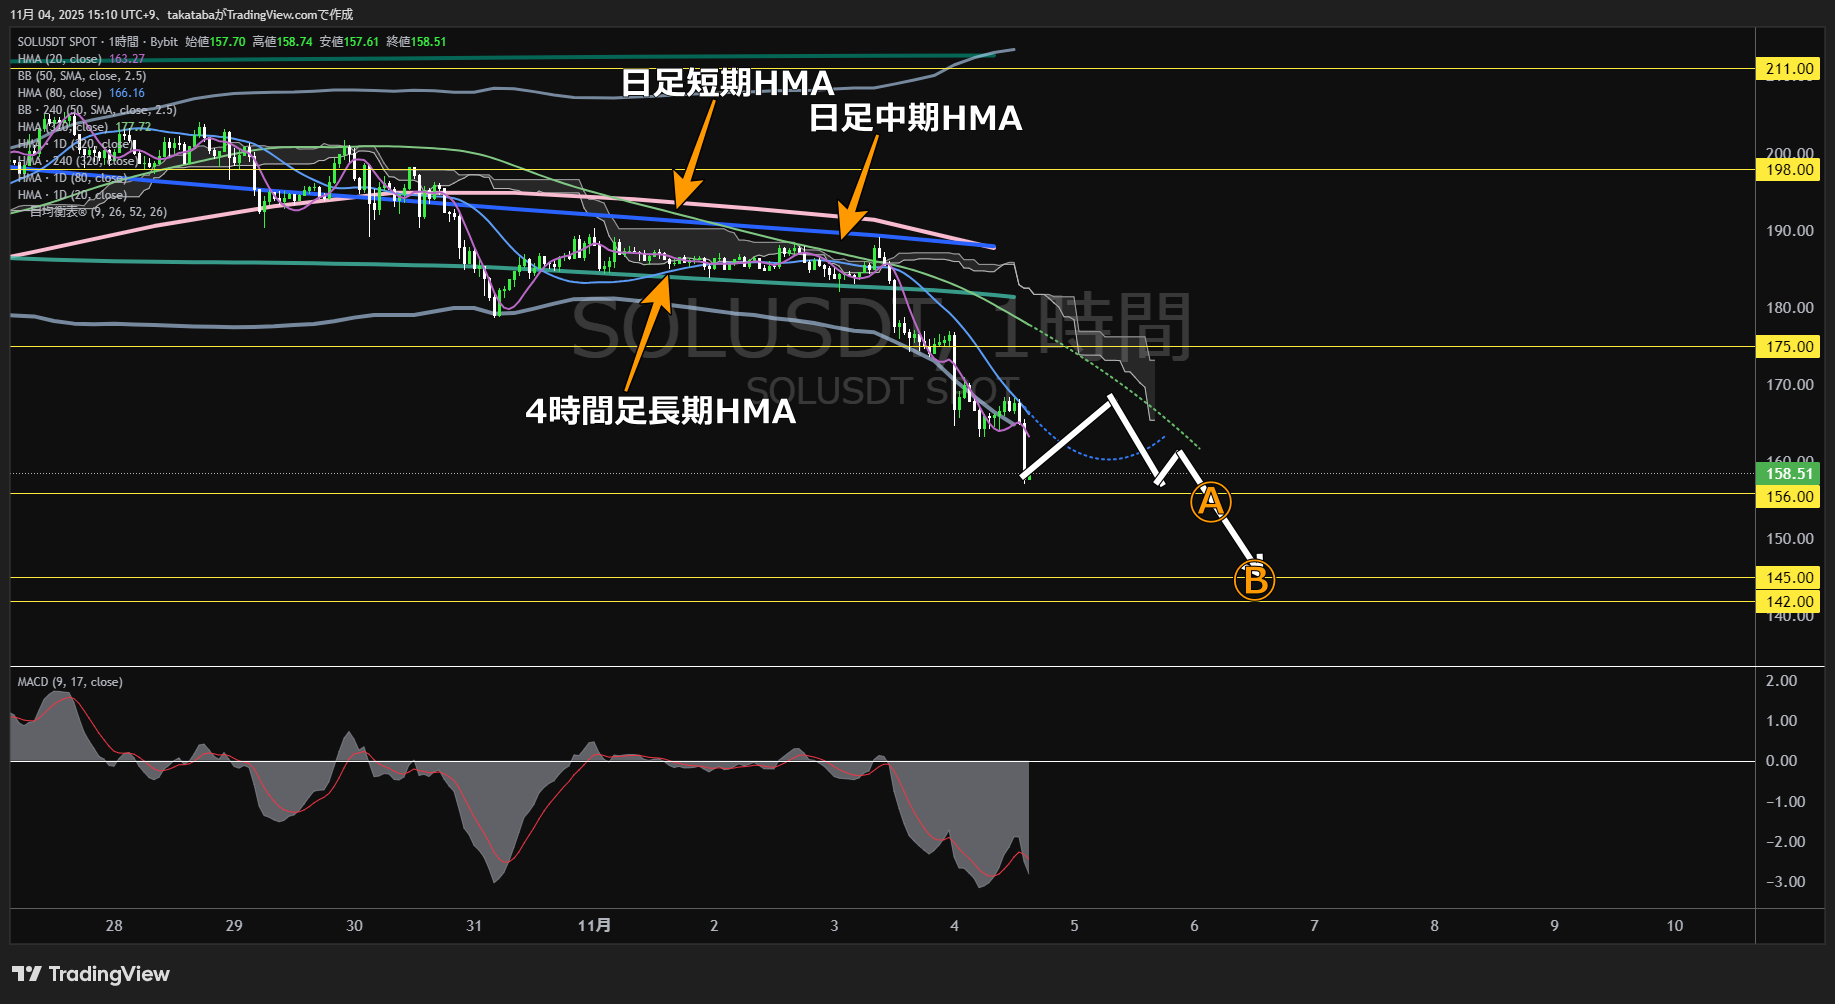Click the green 158.51 current price label

point(1789,474)
